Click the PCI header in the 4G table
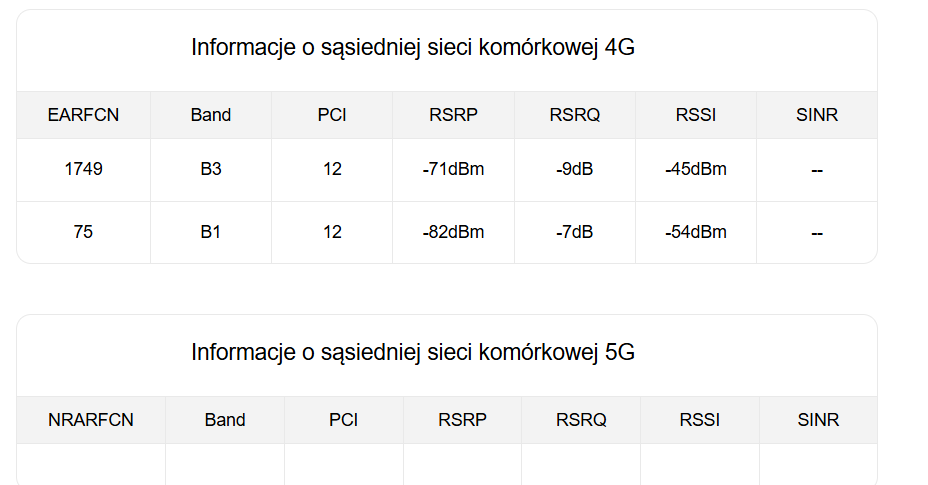 click(x=332, y=115)
